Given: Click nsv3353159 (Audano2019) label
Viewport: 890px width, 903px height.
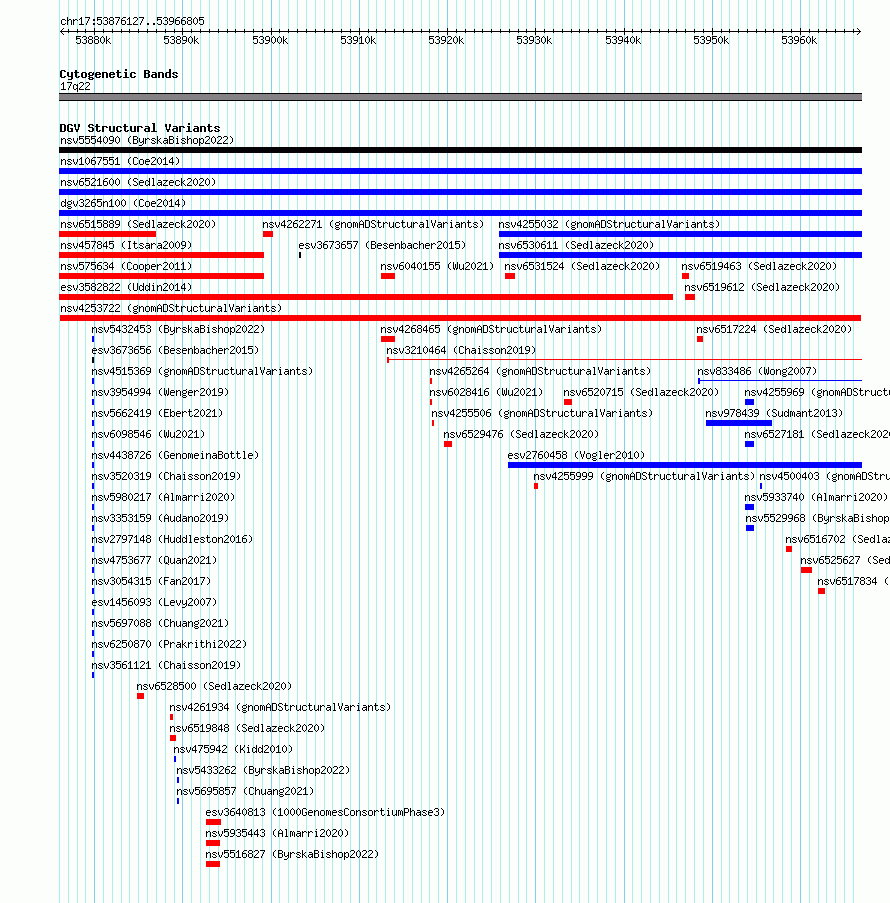Looking at the screenshot, I should pos(160,518).
